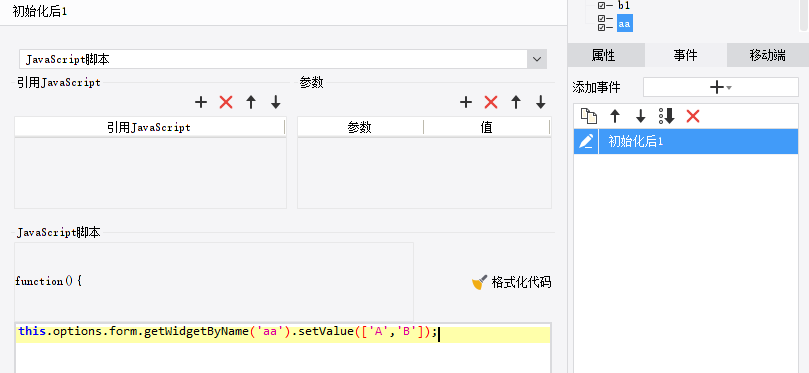This screenshot has width=809, height=373.
Task: Click the checkbox group icon beside aa
Action: coord(605,23)
